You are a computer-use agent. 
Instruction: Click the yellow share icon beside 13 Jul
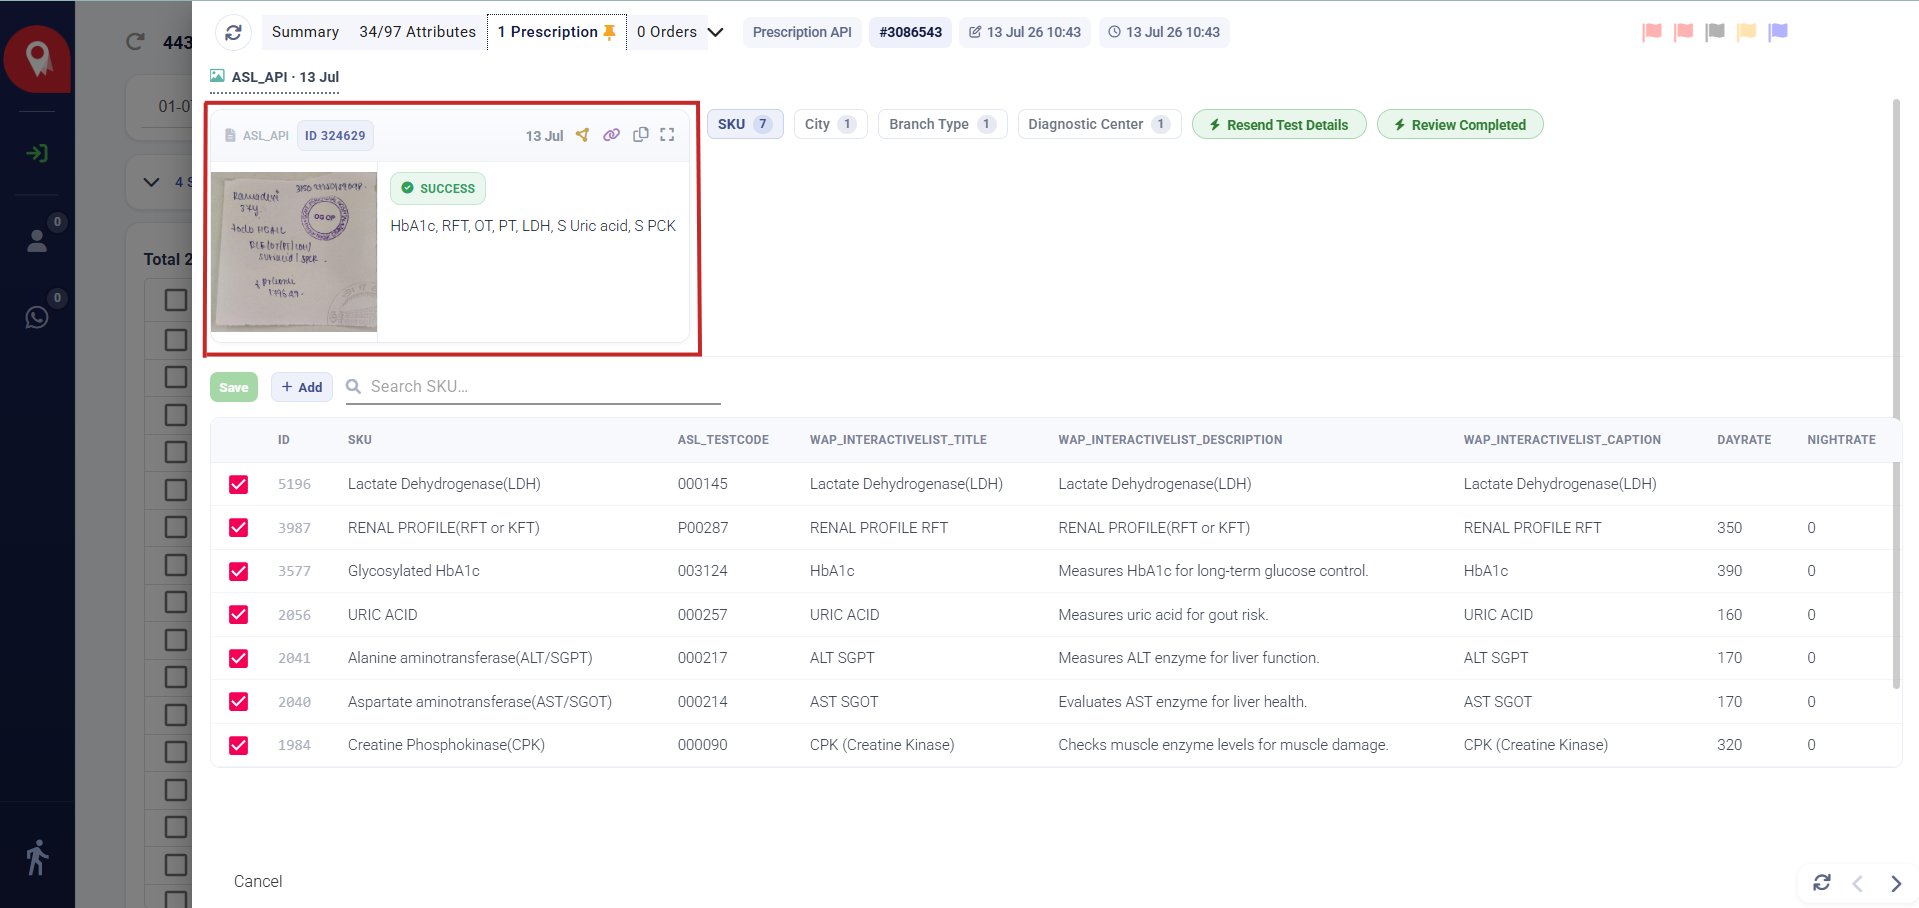pyautogui.click(x=582, y=135)
